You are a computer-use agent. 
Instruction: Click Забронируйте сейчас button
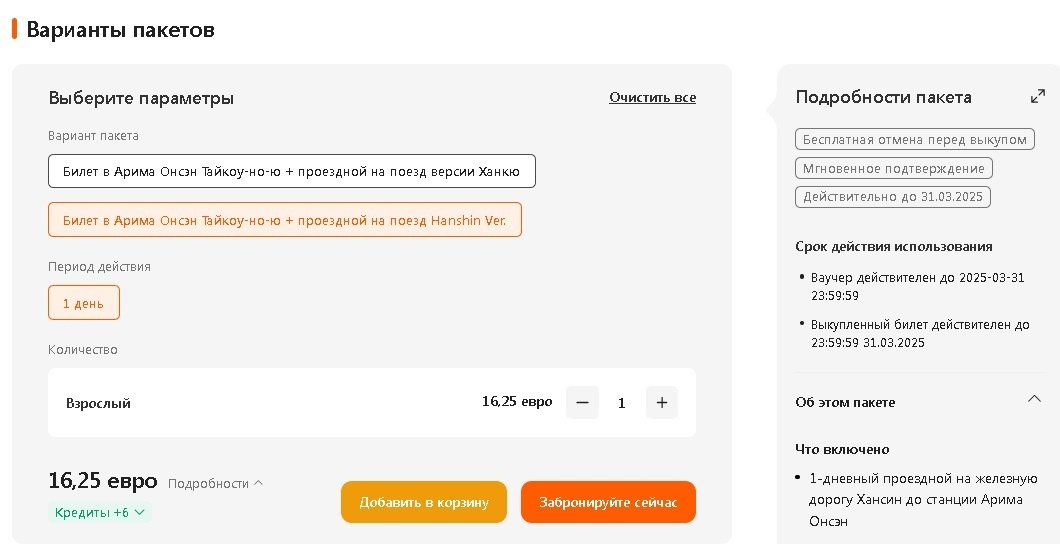click(x=608, y=502)
